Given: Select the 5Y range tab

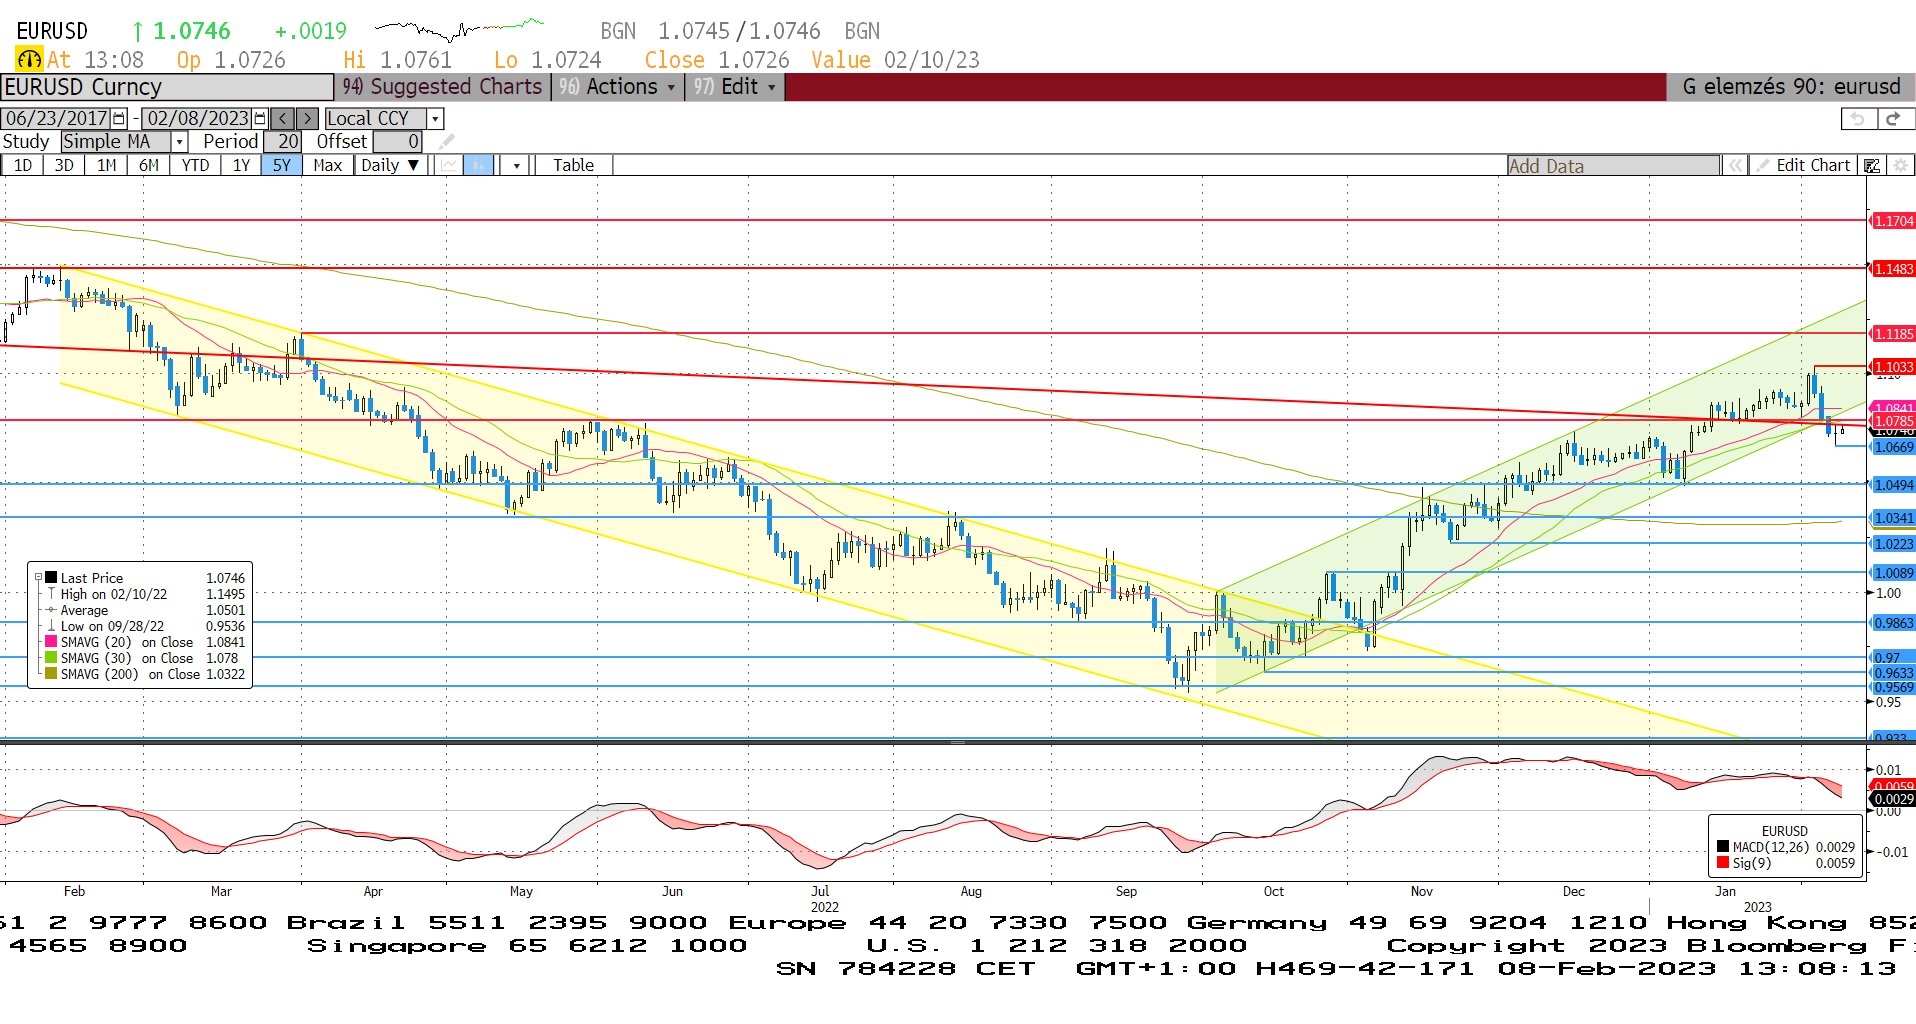Looking at the screenshot, I should click(x=282, y=165).
